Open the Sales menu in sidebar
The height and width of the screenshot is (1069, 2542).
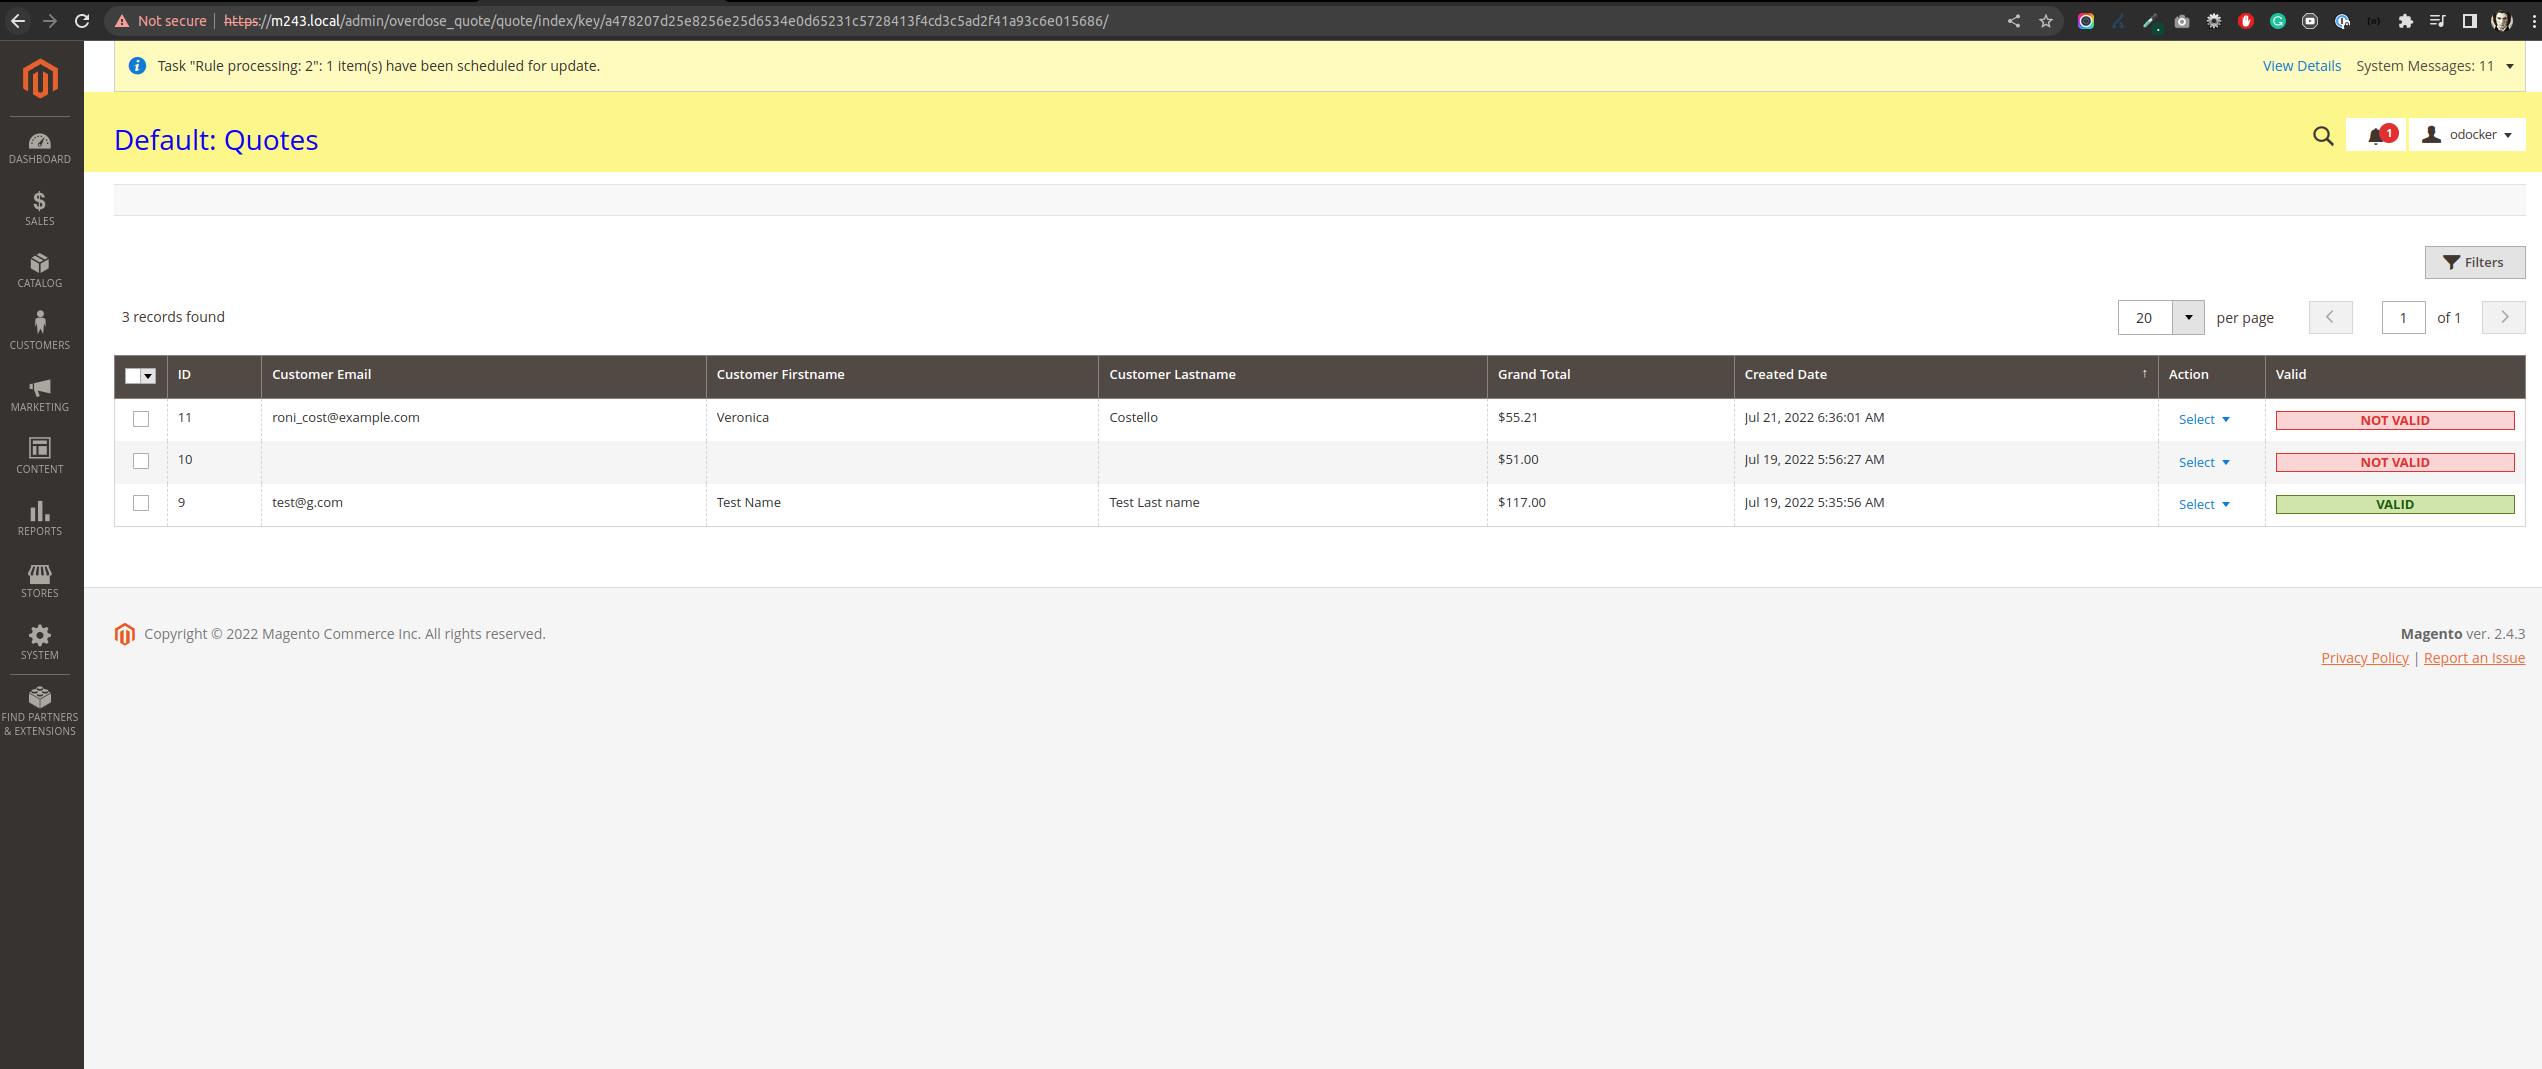coord(40,209)
